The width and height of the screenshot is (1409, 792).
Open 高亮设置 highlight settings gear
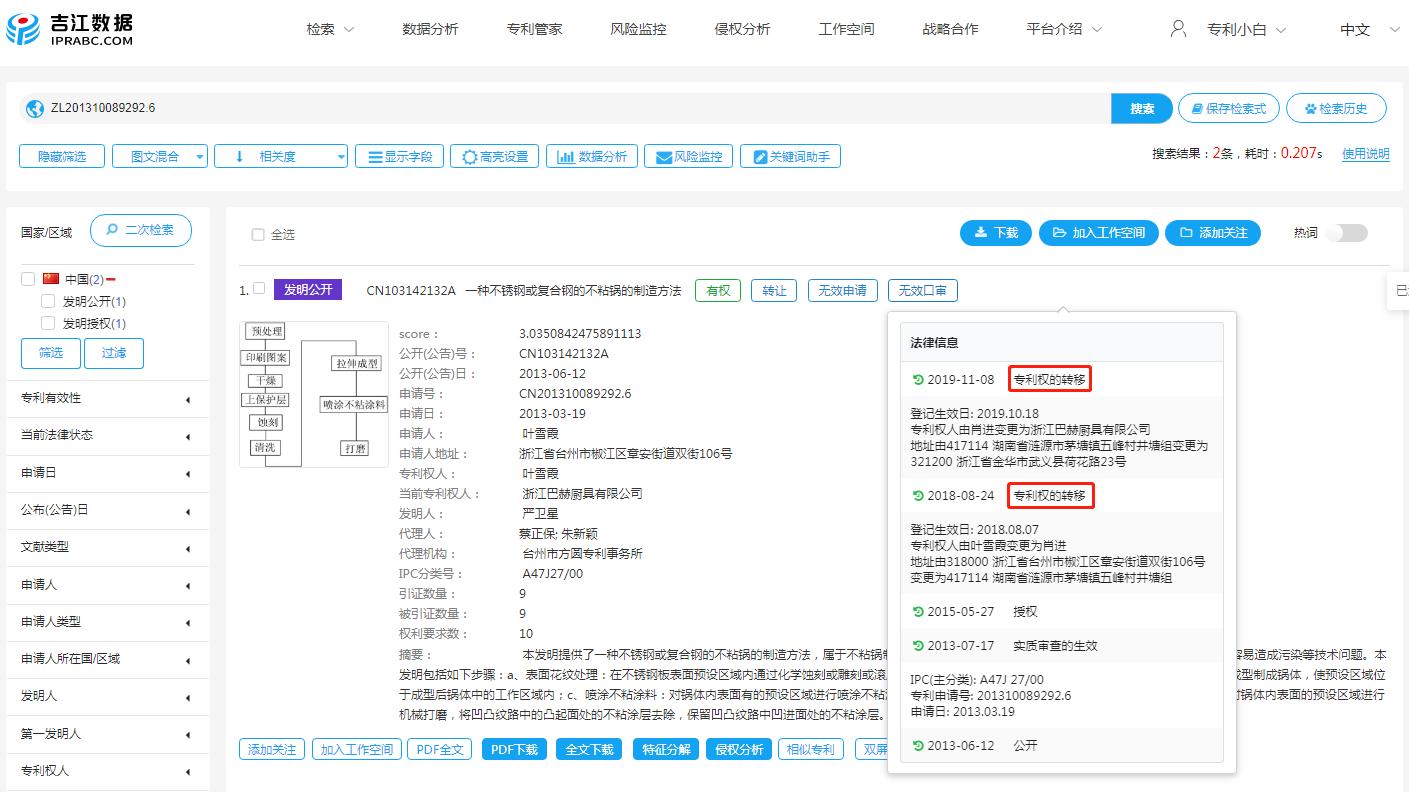tap(494, 155)
